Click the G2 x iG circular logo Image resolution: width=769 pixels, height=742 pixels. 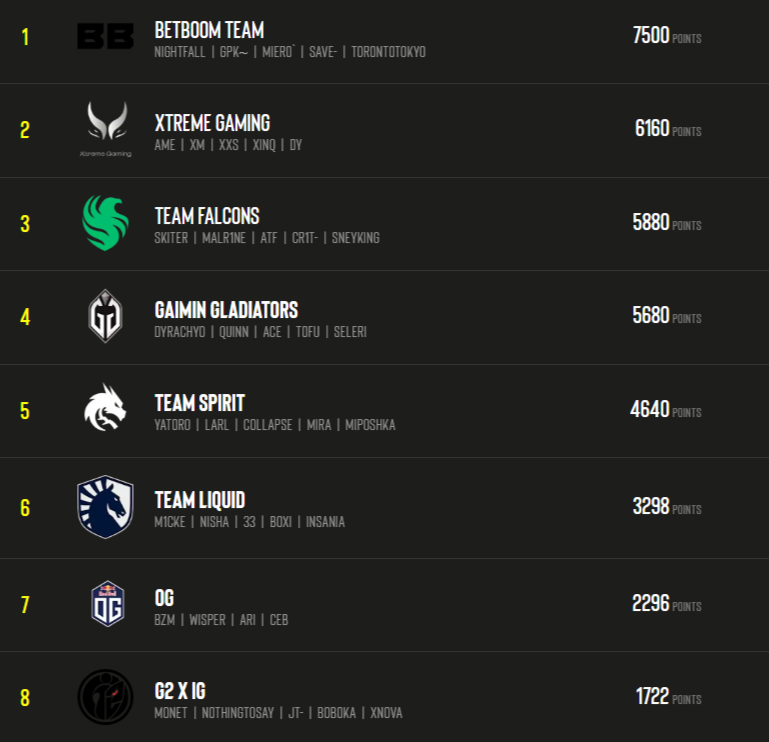click(x=105, y=697)
